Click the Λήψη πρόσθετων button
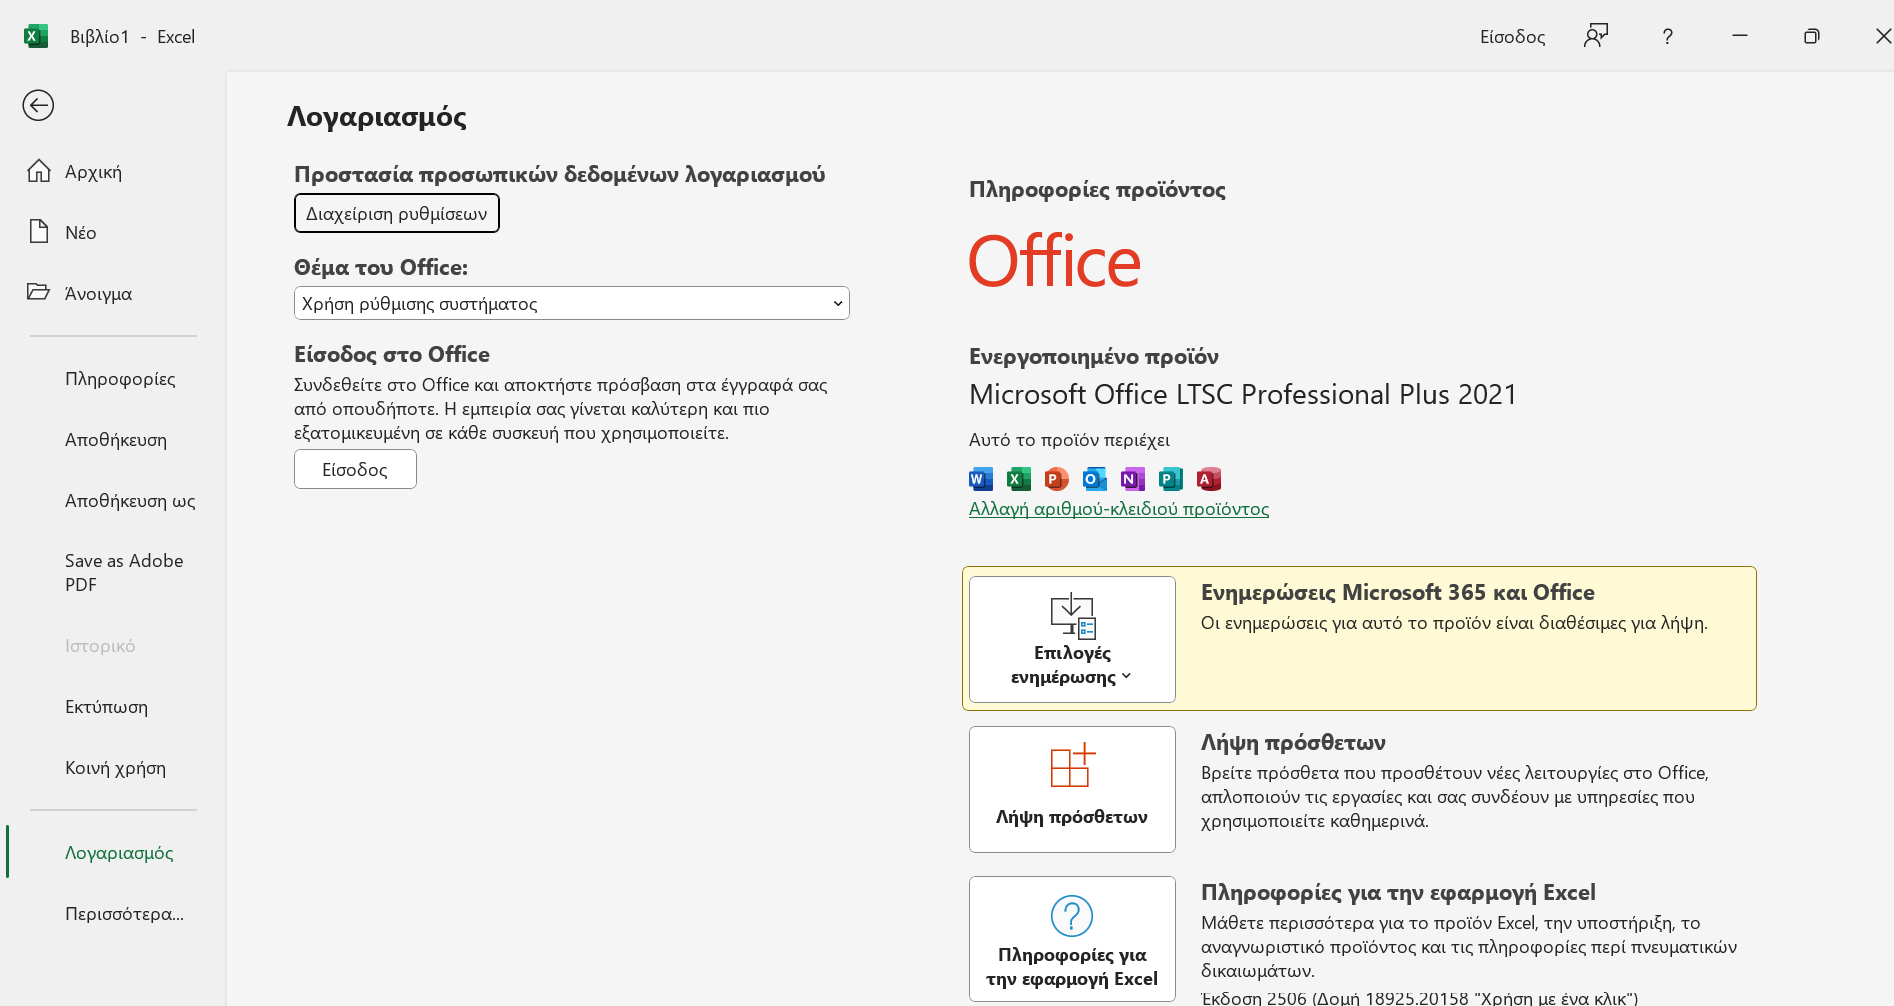The height and width of the screenshot is (1006, 1894). [1072, 789]
